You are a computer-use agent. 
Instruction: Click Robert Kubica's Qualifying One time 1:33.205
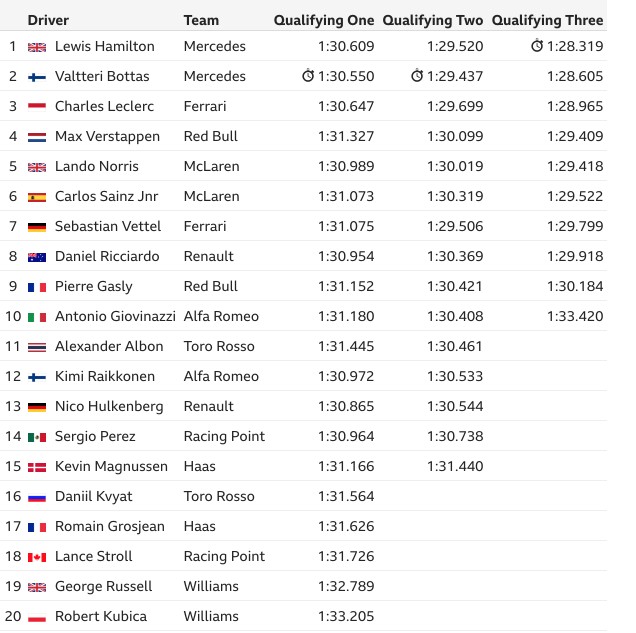346,616
